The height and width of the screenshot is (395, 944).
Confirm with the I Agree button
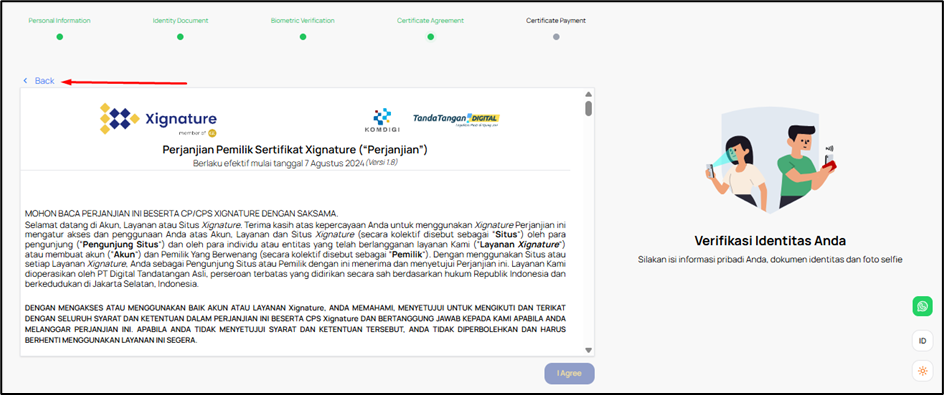569,373
